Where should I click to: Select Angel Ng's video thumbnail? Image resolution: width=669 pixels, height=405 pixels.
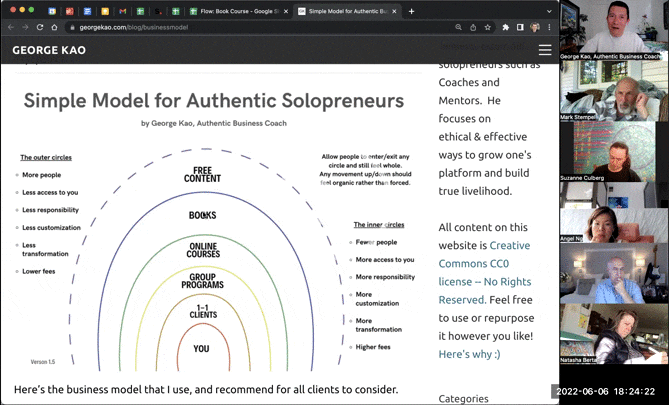(614, 213)
